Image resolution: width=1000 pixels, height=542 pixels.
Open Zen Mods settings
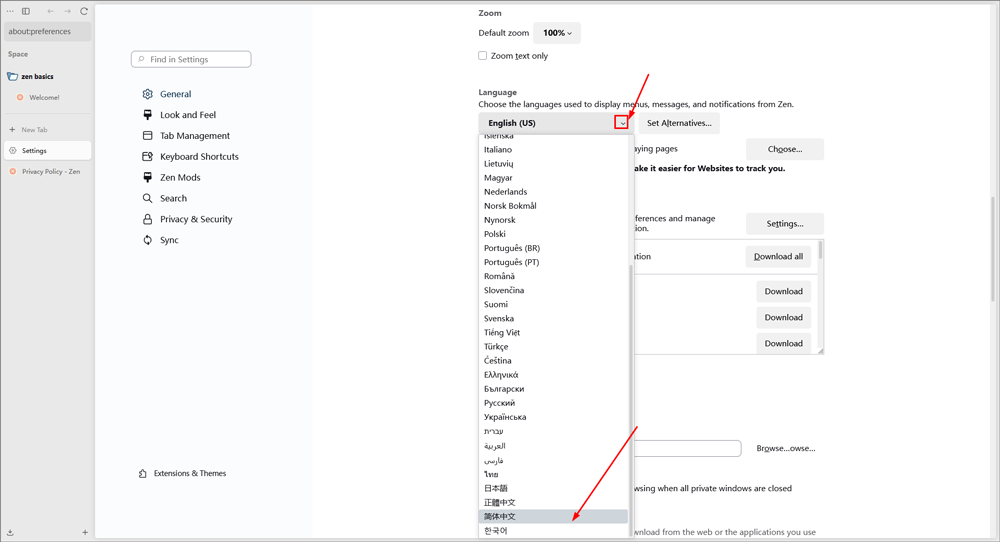(180, 178)
